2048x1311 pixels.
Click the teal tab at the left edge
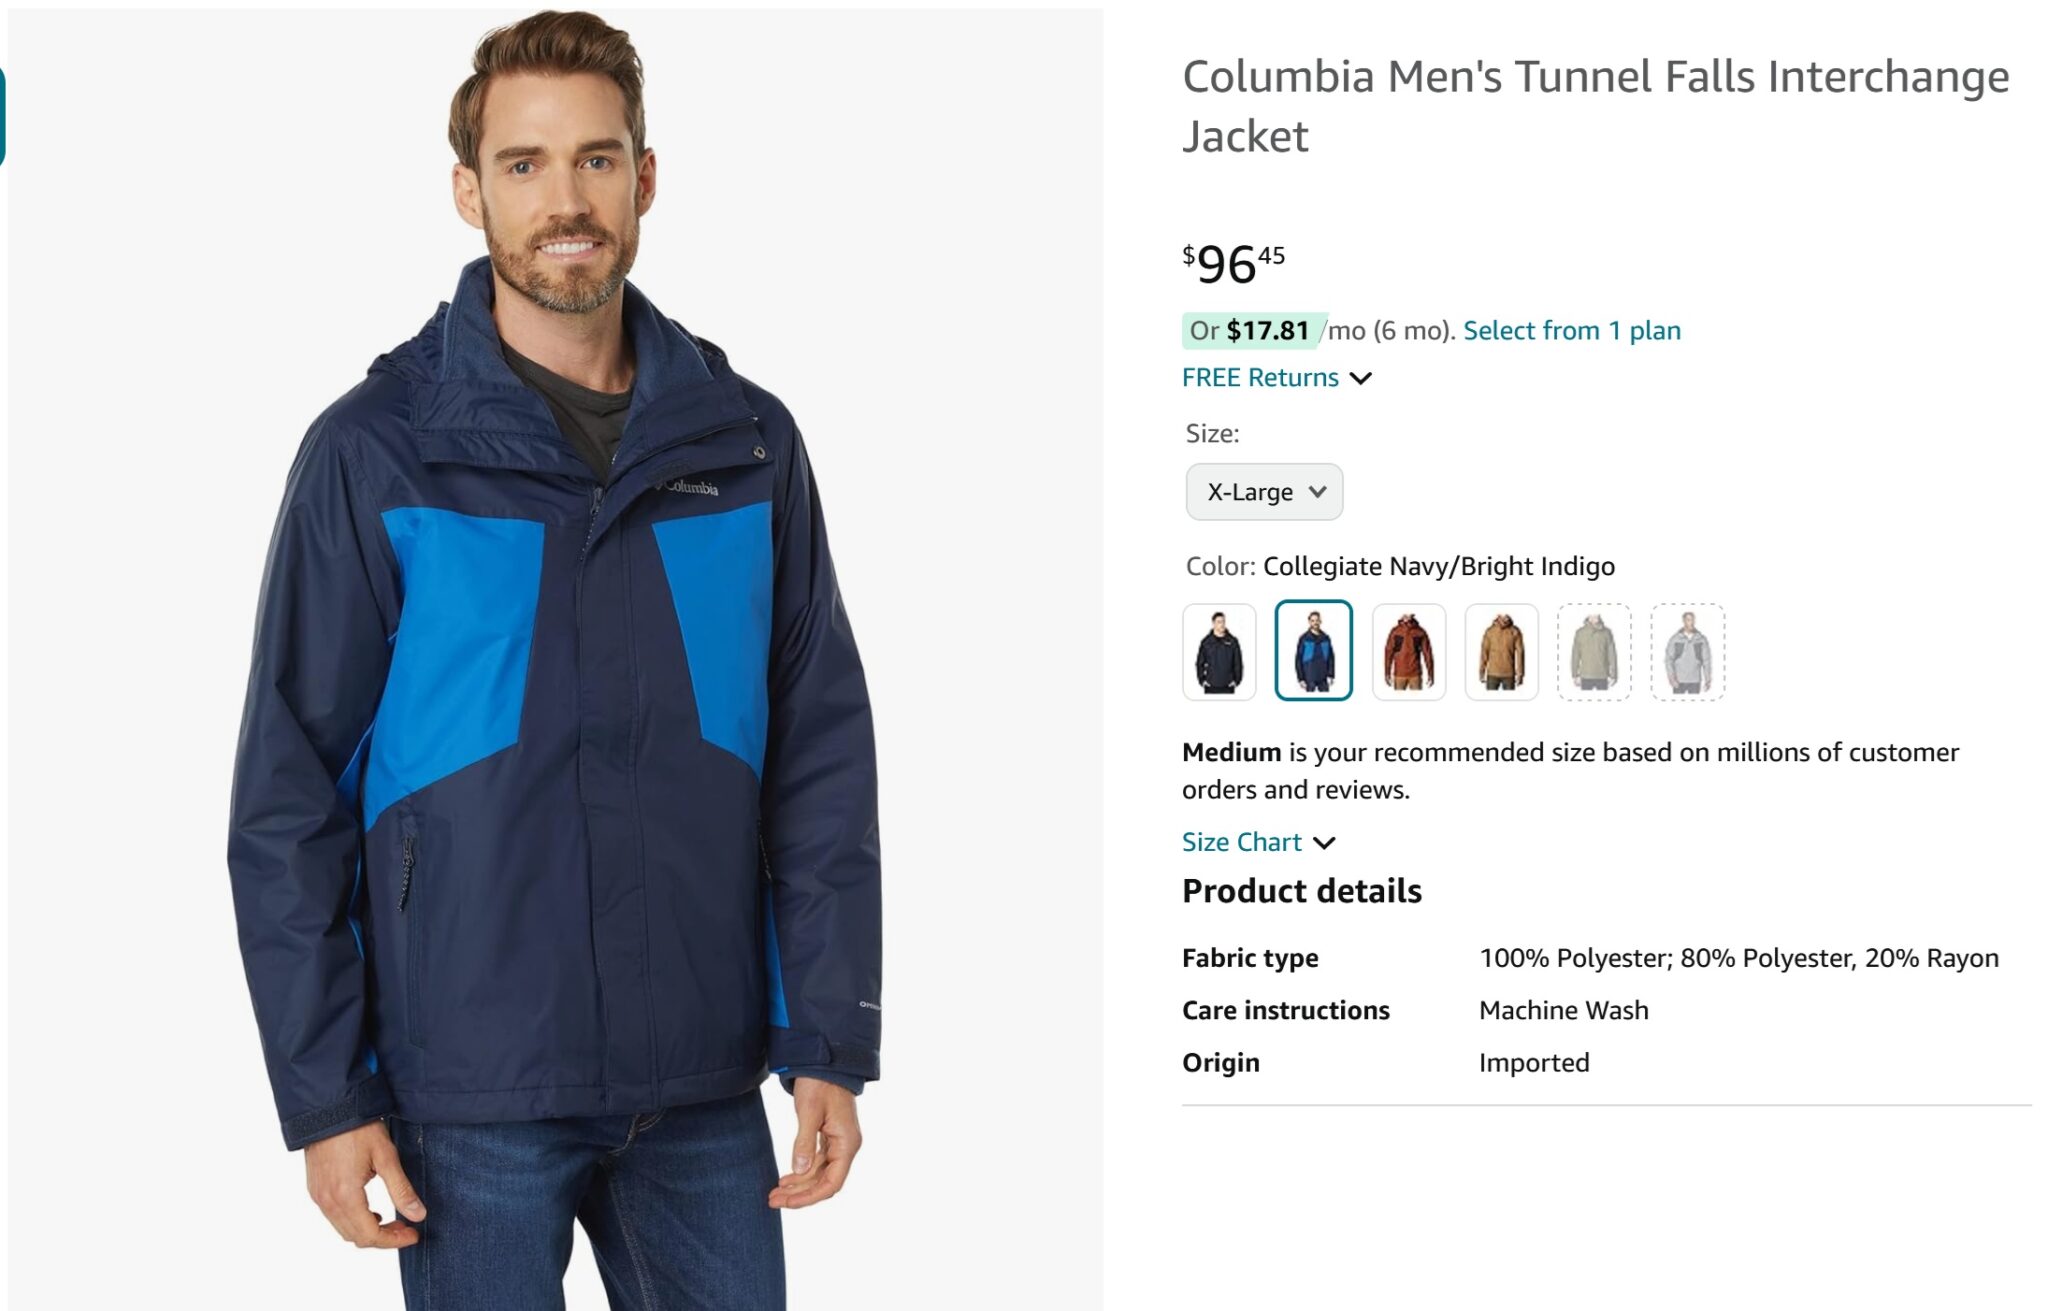point(2,116)
